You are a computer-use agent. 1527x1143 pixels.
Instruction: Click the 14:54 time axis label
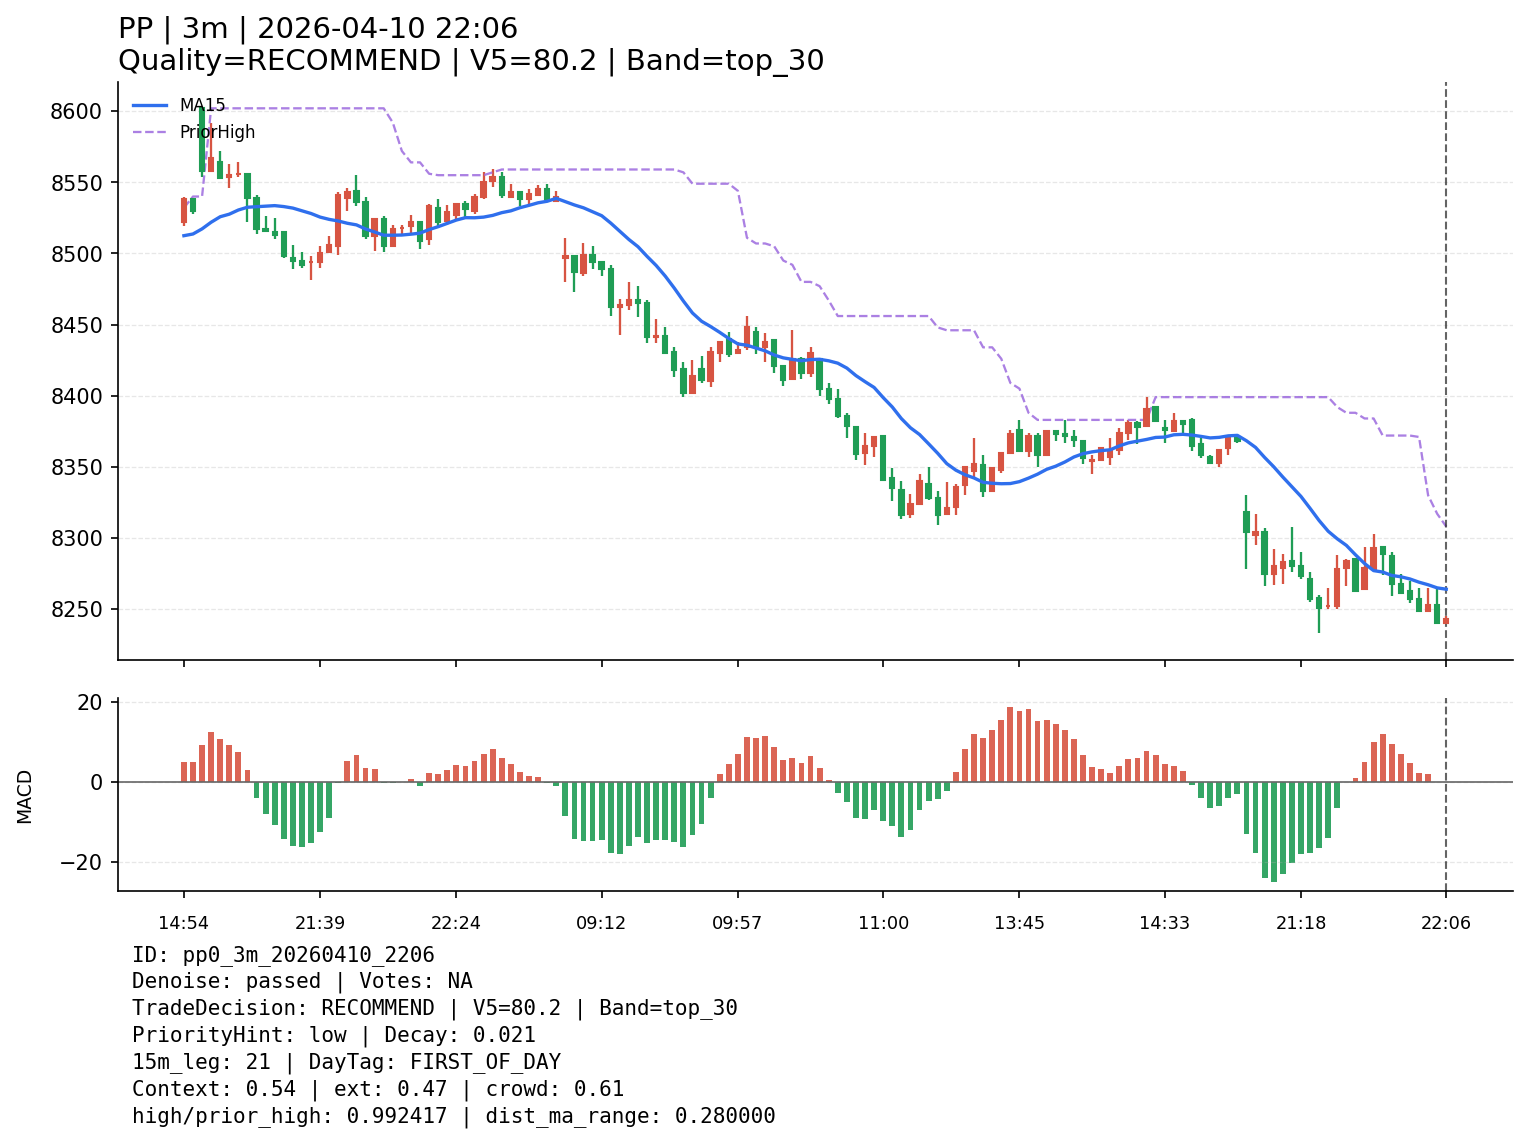[x=182, y=923]
